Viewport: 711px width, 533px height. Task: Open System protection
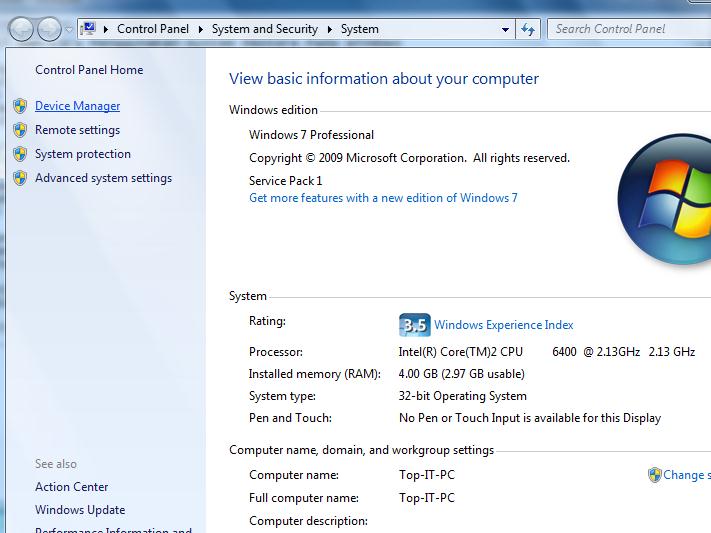pyautogui.click(x=83, y=154)
